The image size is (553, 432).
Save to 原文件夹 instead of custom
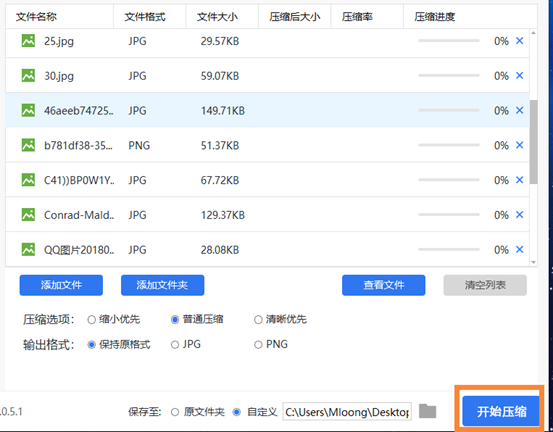[x=175, y=412]
